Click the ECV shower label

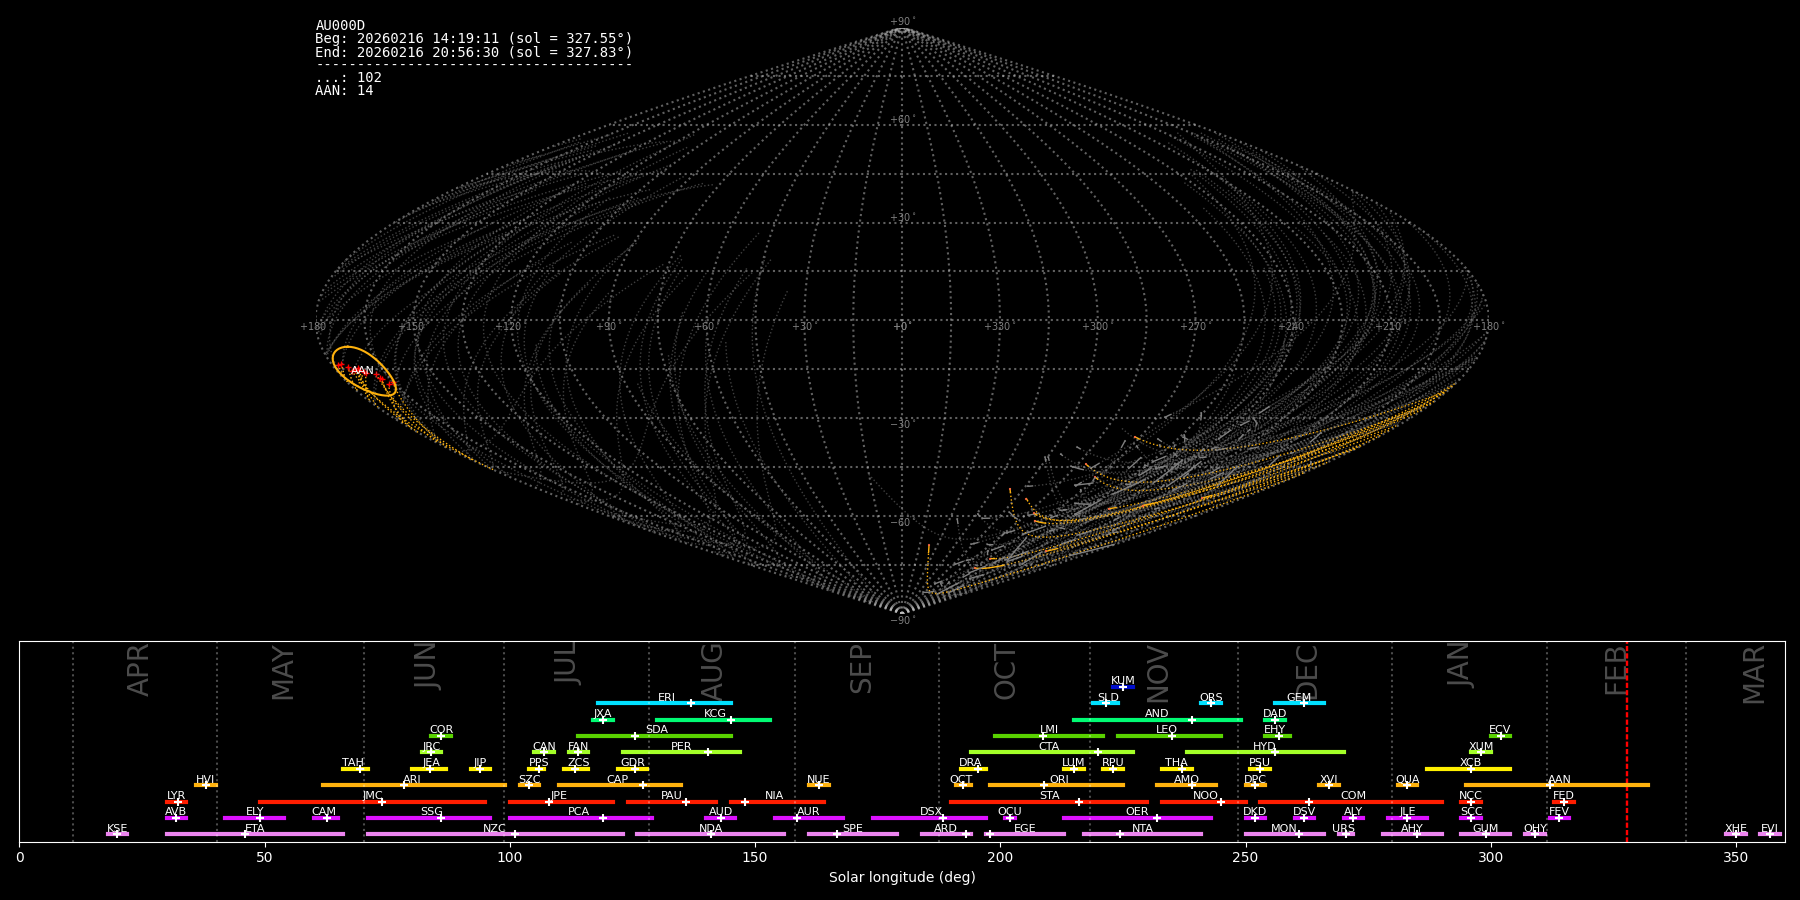pyautogui.click(x=1500, y=730)
